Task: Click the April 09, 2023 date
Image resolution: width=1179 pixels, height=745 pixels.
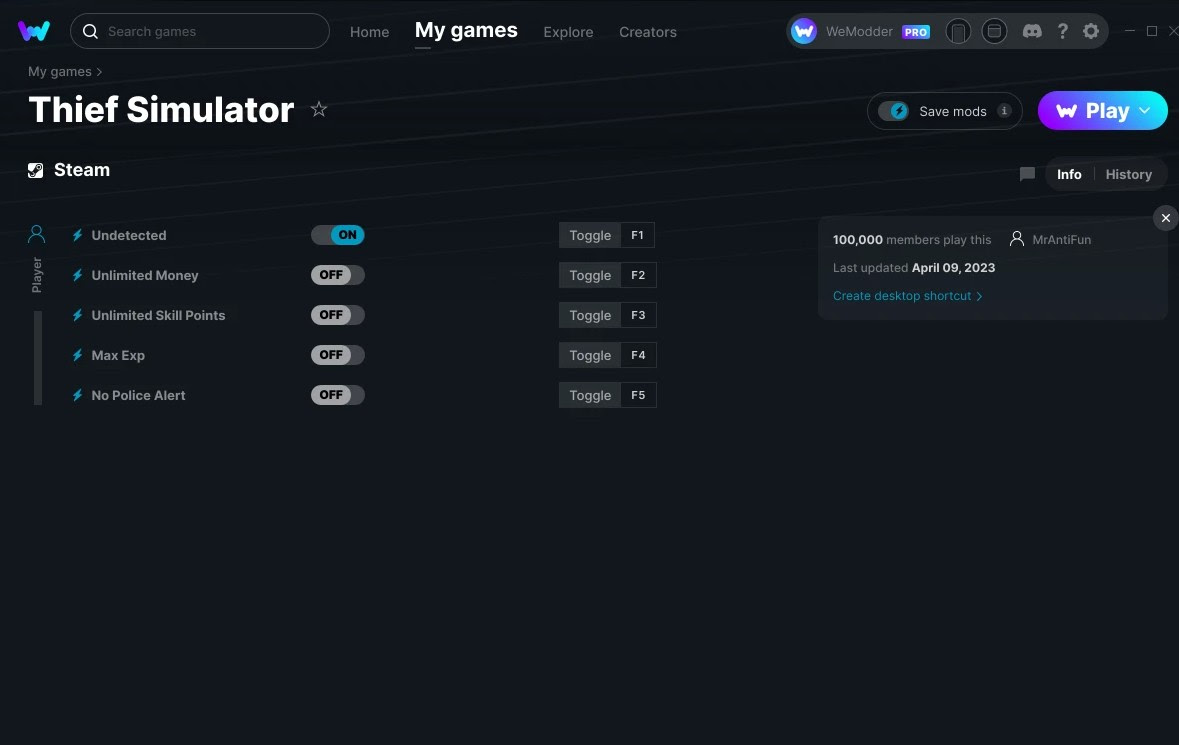Action: [x=953, y=267]
